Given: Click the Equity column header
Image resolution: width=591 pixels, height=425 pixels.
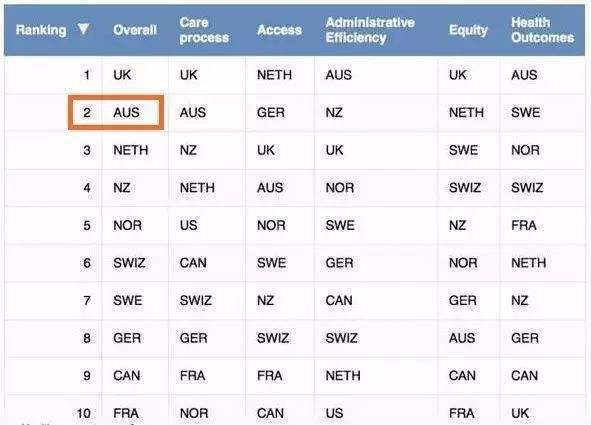Looking at the screenshot, I should click(468, 30).
